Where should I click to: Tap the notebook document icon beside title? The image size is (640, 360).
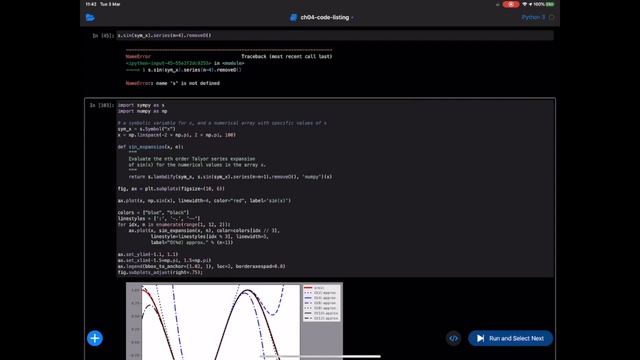pyautogui.click(x=293, y=17)
